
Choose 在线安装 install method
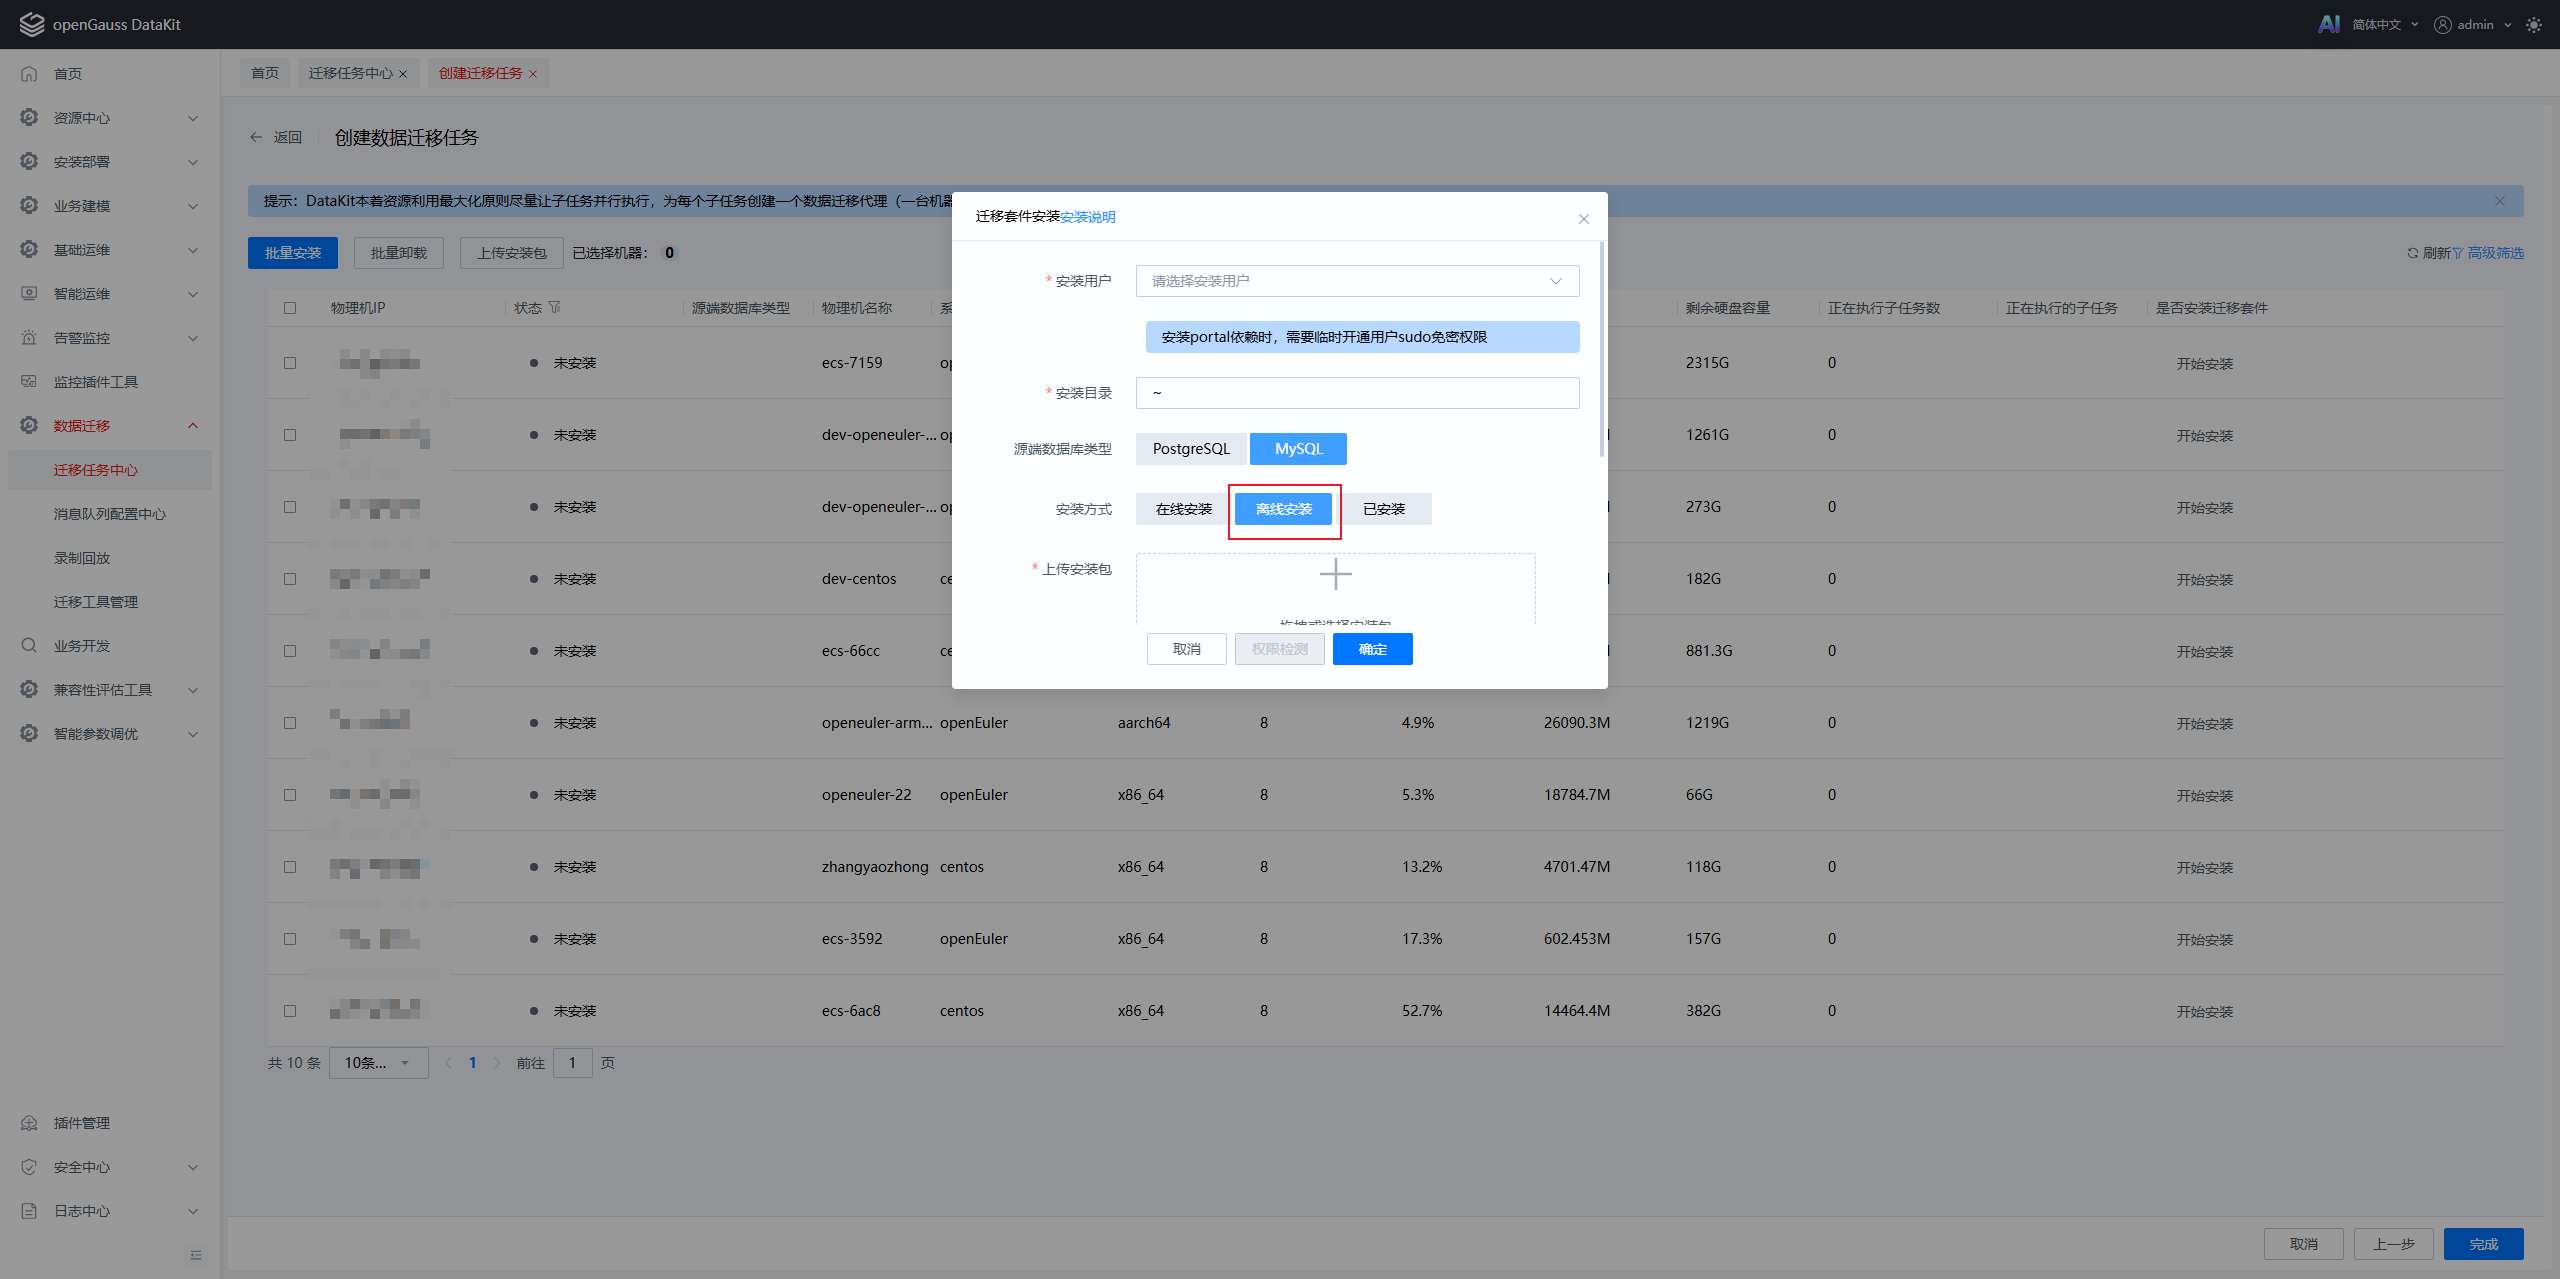coord(1183,509)
